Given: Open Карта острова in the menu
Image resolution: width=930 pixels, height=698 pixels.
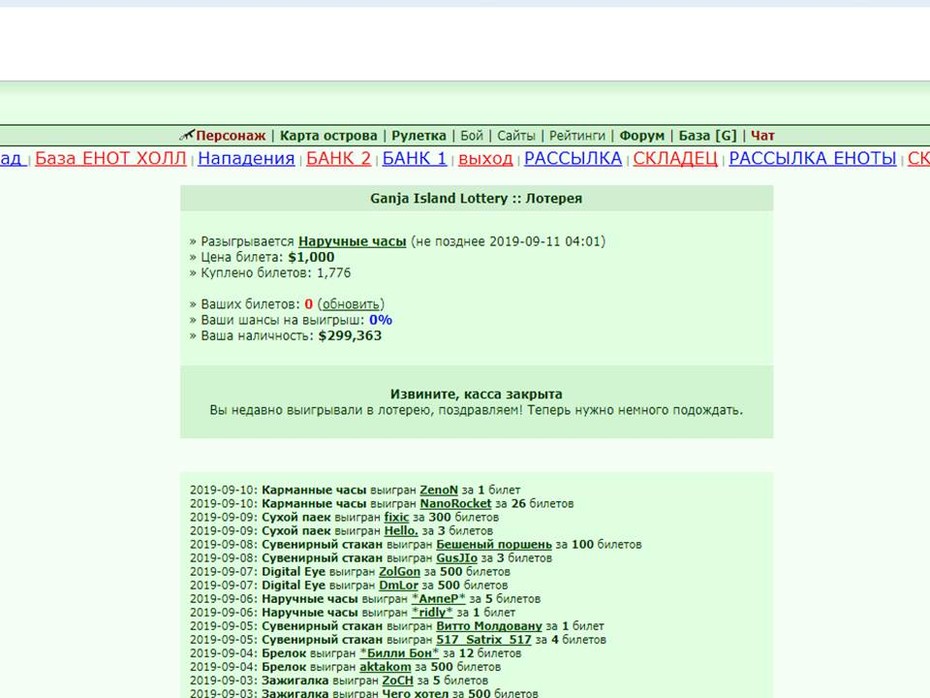Looking at the screenshot, I should 329,136.
